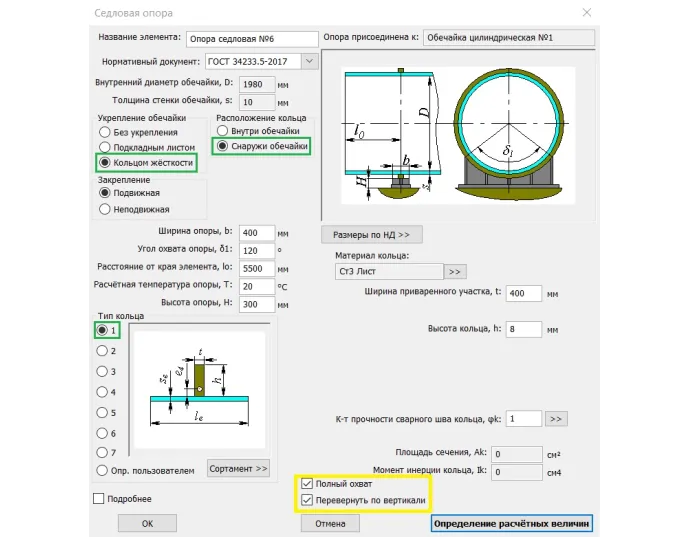Select ring type 3 radio button
This screenshot has width=688, height=537.
pos(101,371)
